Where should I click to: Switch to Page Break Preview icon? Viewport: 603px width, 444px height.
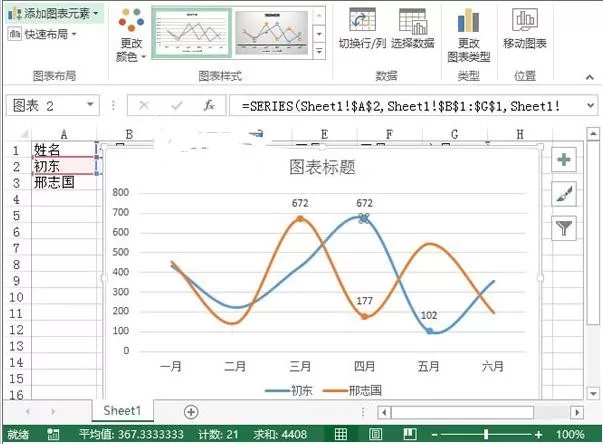coord(410,434)
